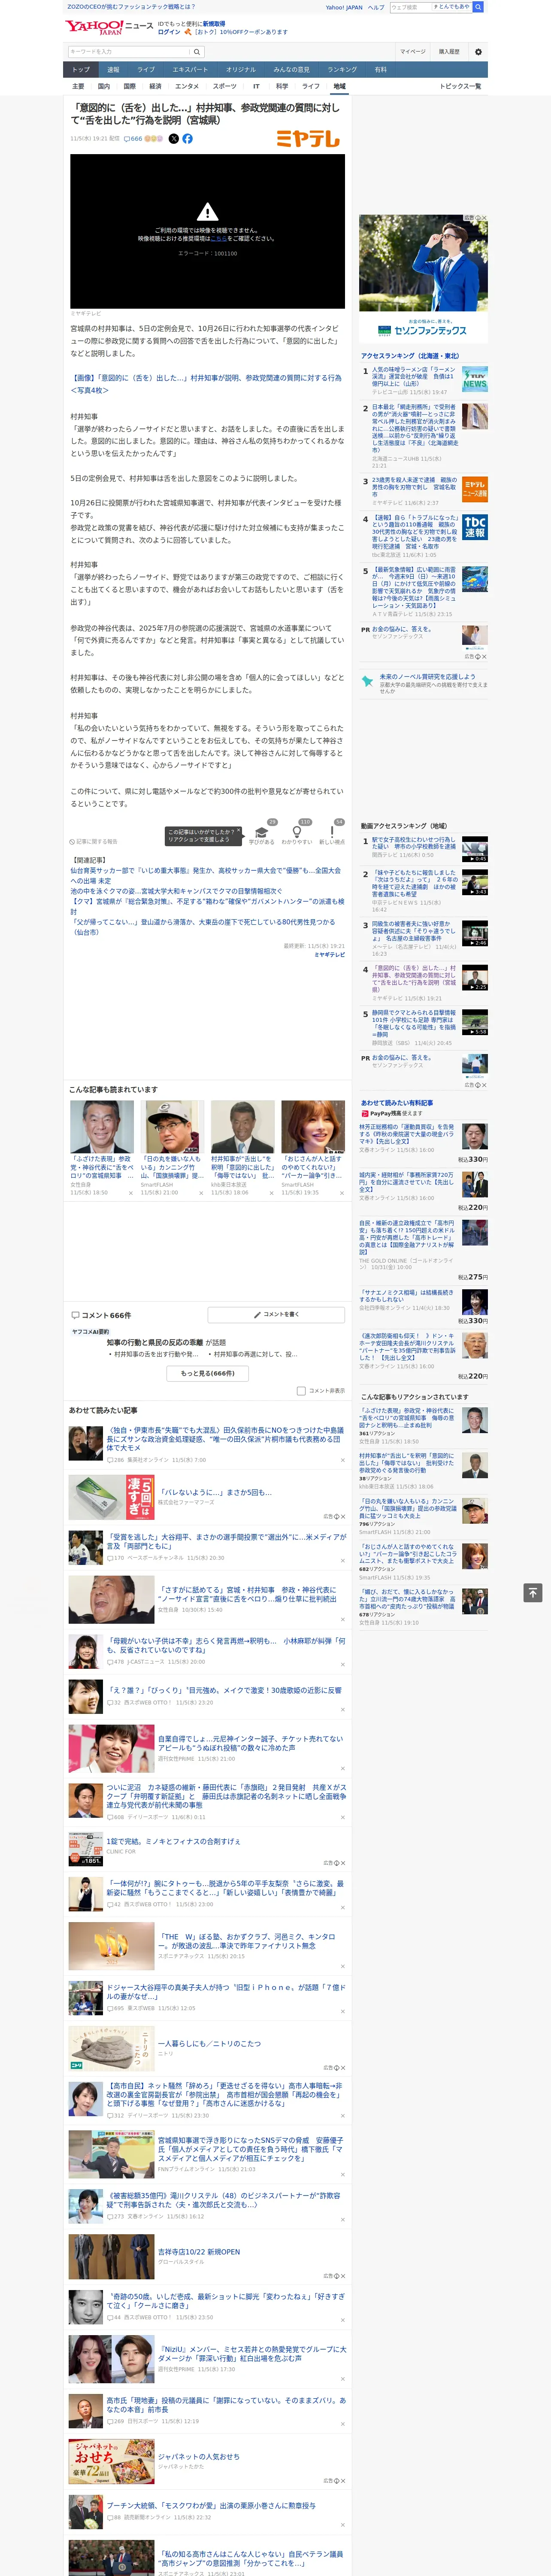
Task: Select the スポーツ category
Action: point(225,86)
